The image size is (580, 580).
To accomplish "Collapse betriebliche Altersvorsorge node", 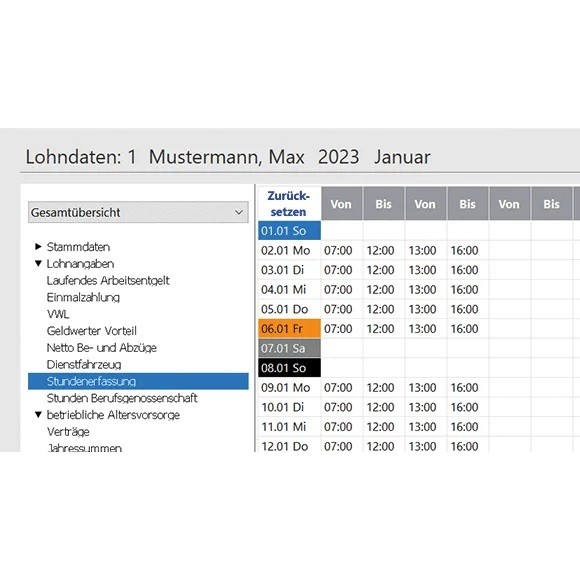I will click(x=38, y=415).
